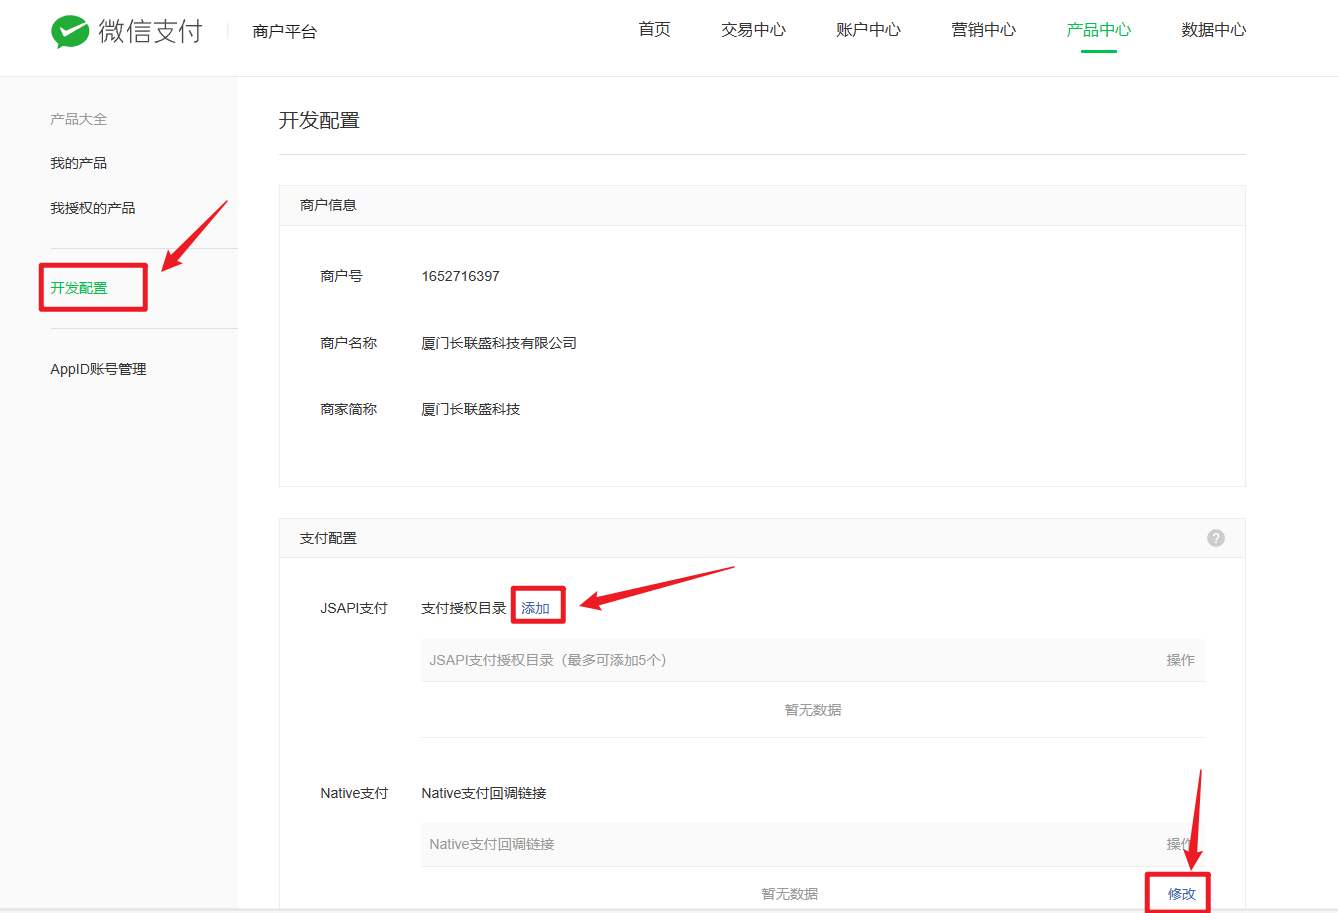Screen dimensions: 1338x913
Task: Click merchant name 厦门长联盛科技有限公司
Action: (499, 343)
